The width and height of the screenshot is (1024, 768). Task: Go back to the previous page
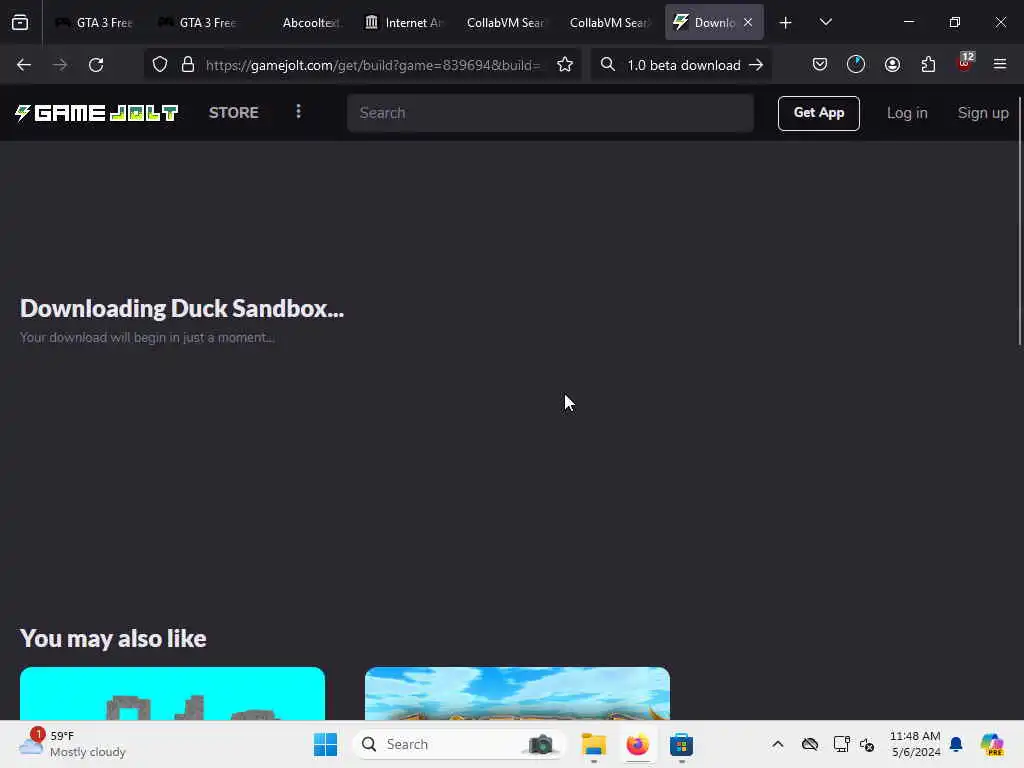point(24,65)
